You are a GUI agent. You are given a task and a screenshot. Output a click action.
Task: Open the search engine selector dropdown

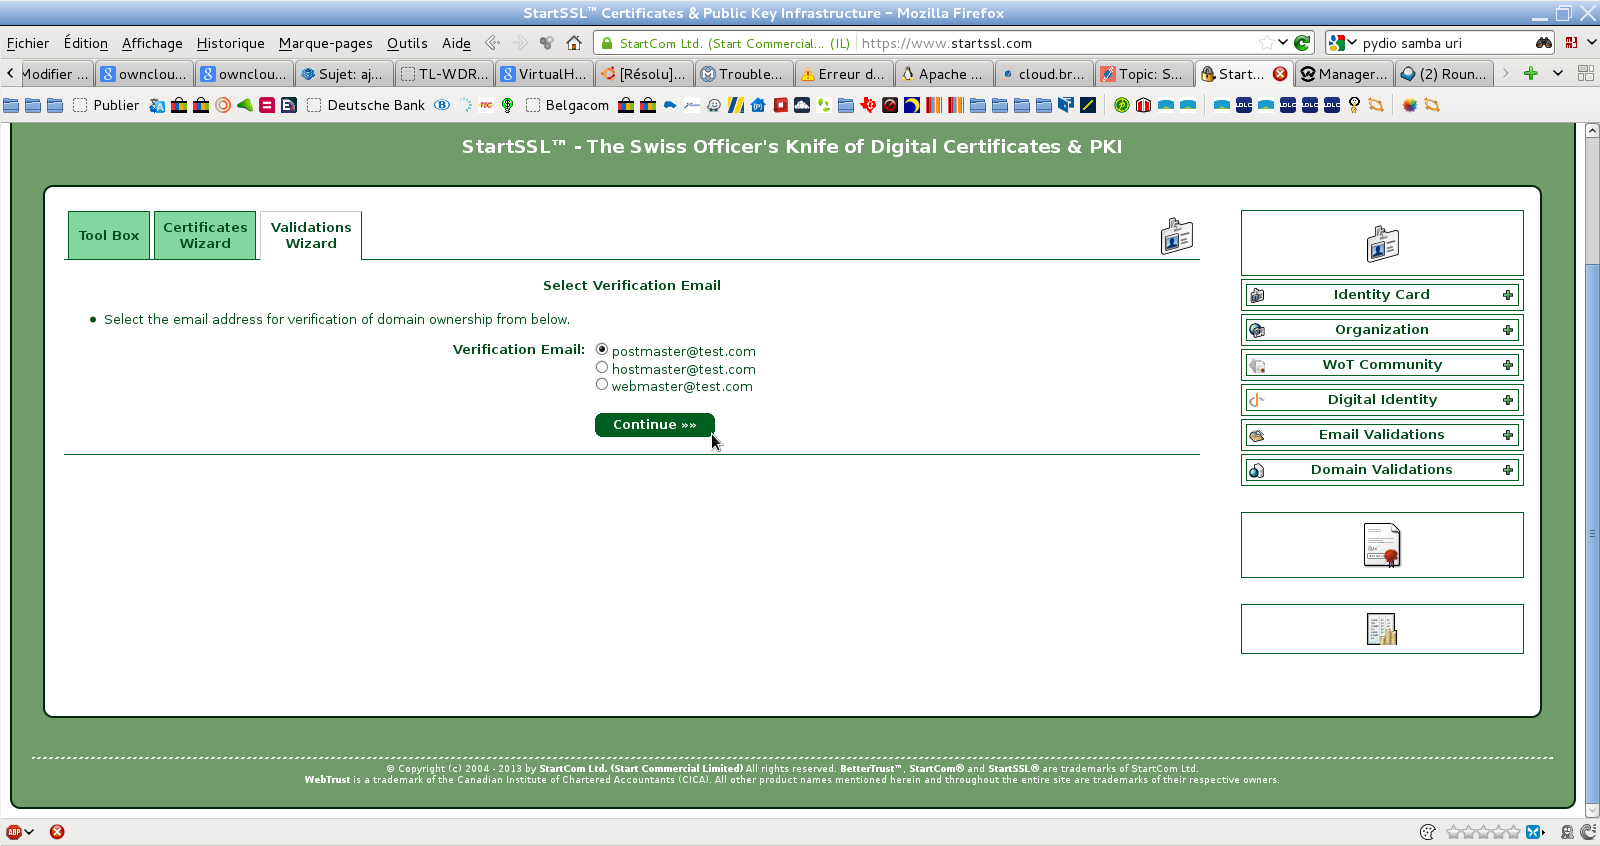pos(1343,43)
